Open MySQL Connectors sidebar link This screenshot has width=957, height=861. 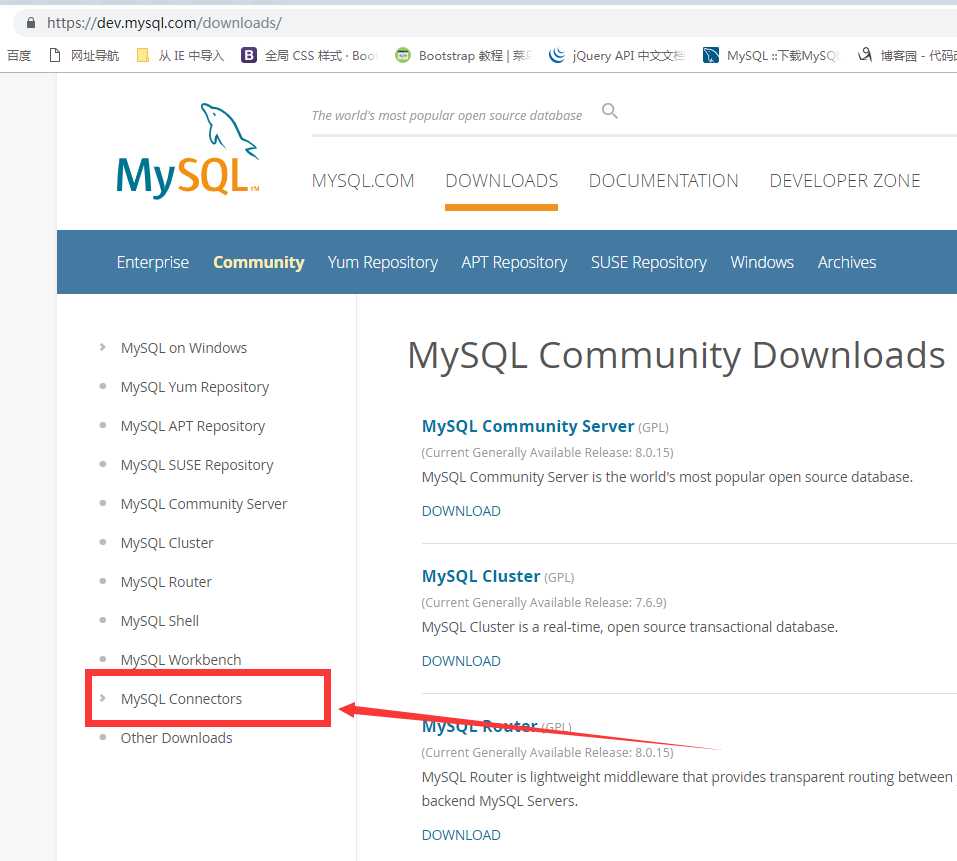pyautogui.click(x=181, y=699)
